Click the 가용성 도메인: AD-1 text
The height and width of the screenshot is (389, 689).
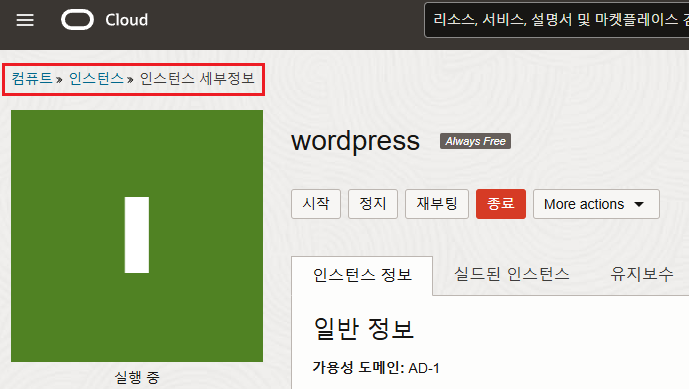(376, 367)
